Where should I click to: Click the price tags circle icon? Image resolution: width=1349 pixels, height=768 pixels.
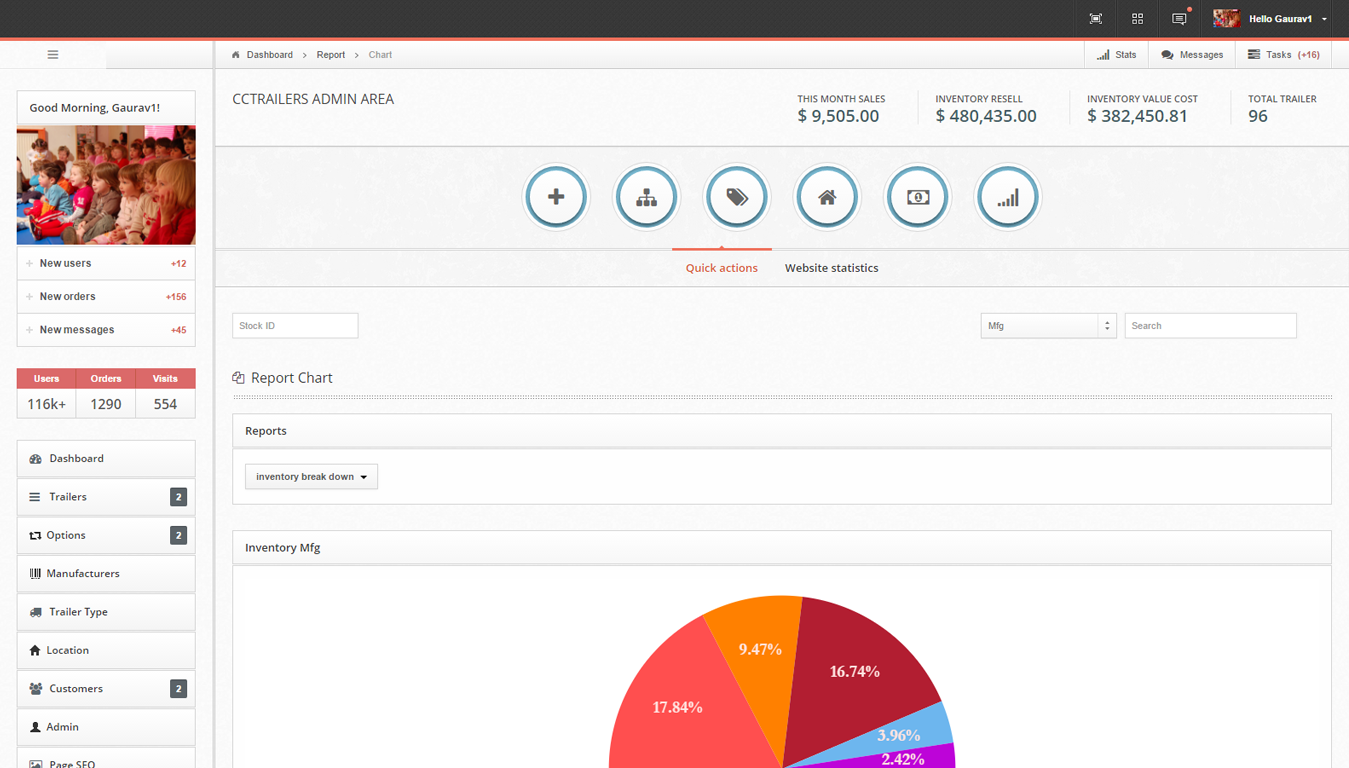click(737, 197)
